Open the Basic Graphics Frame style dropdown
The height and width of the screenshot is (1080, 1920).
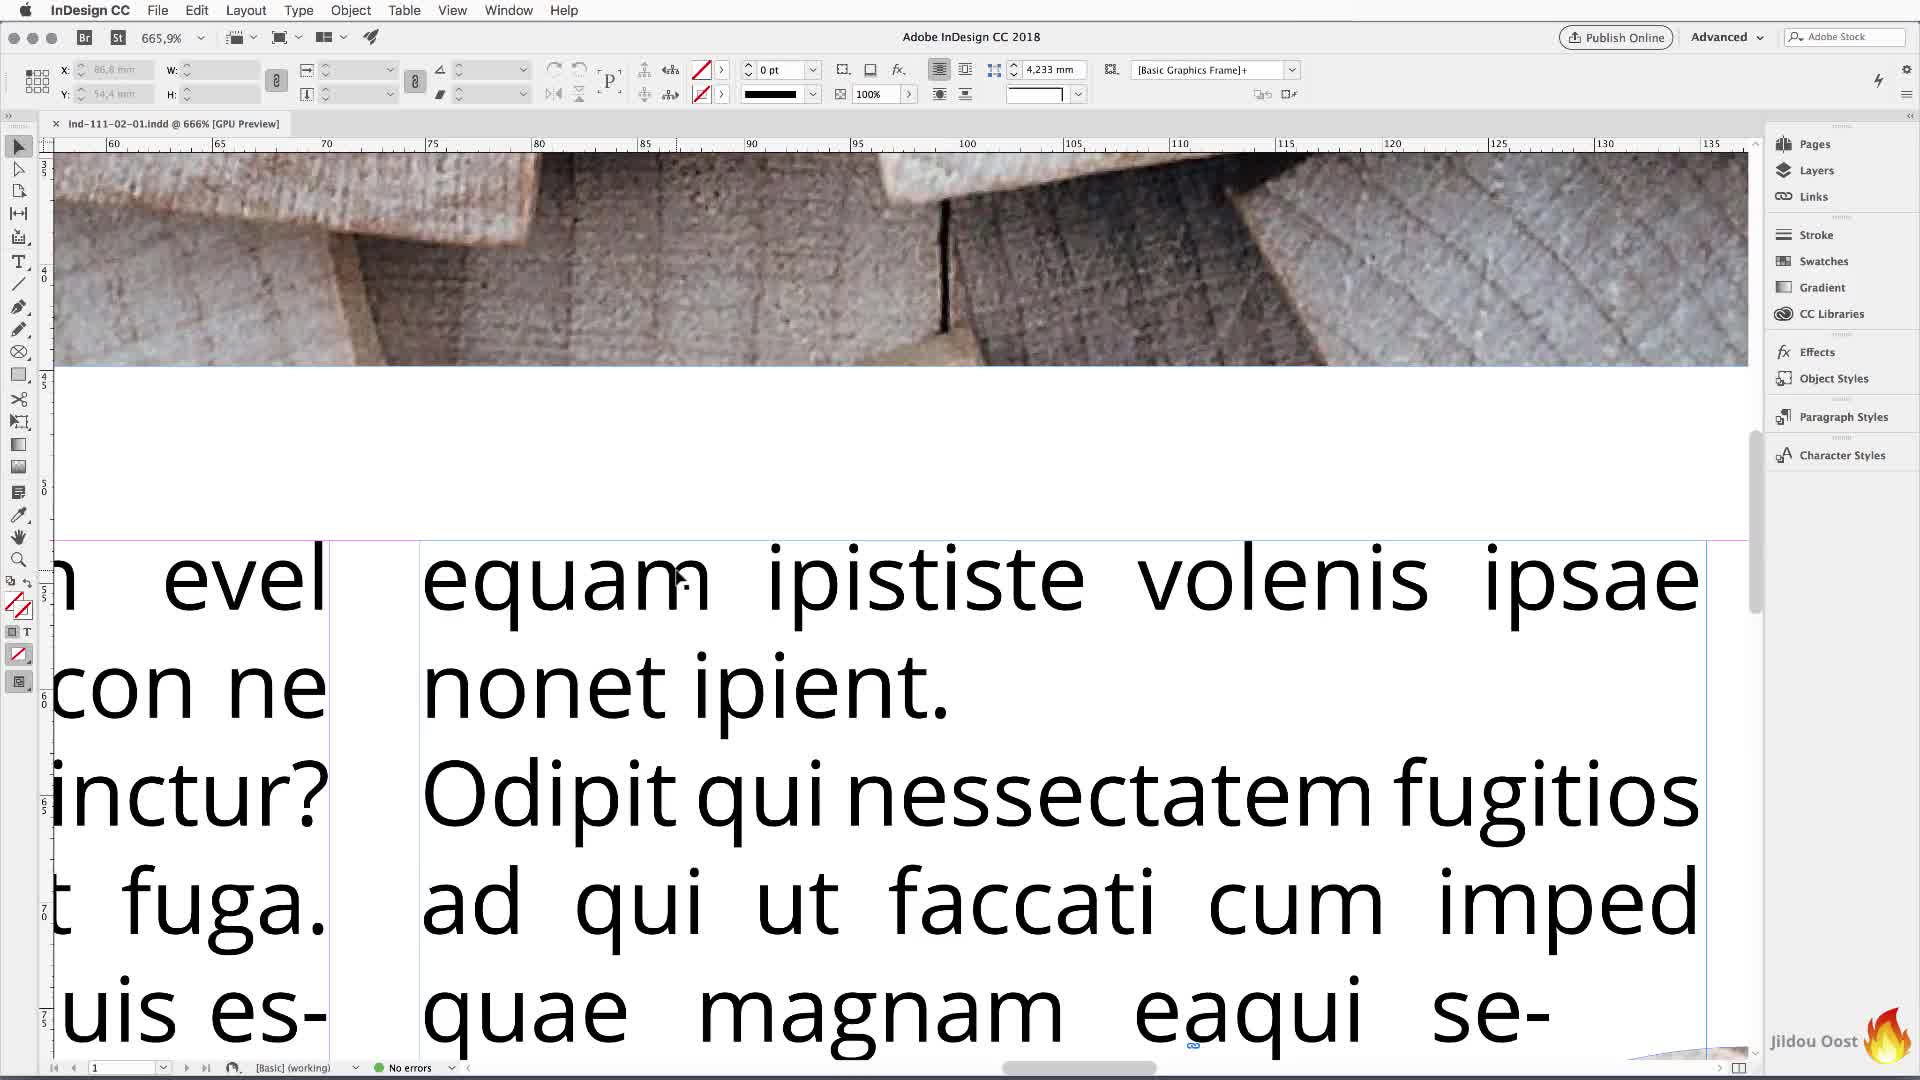point(1292,70)
